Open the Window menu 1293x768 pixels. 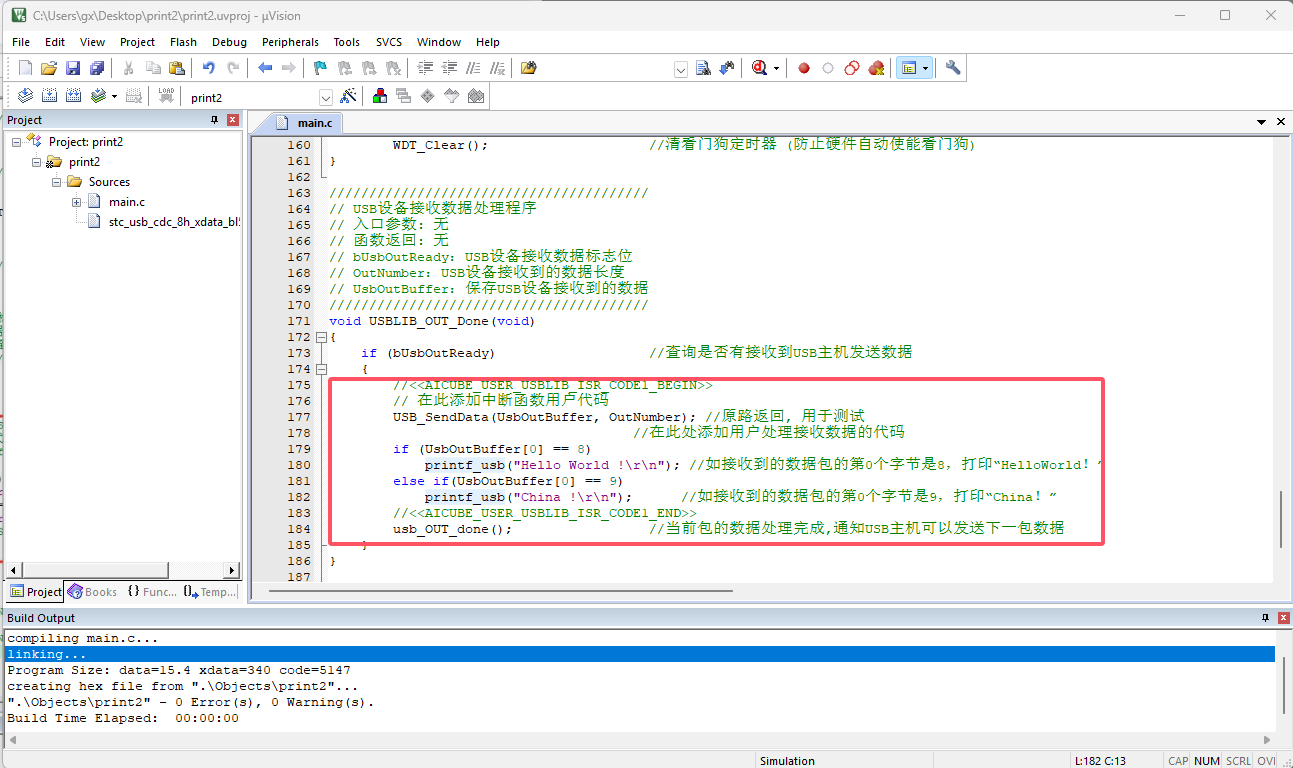[x=439, y=42]
